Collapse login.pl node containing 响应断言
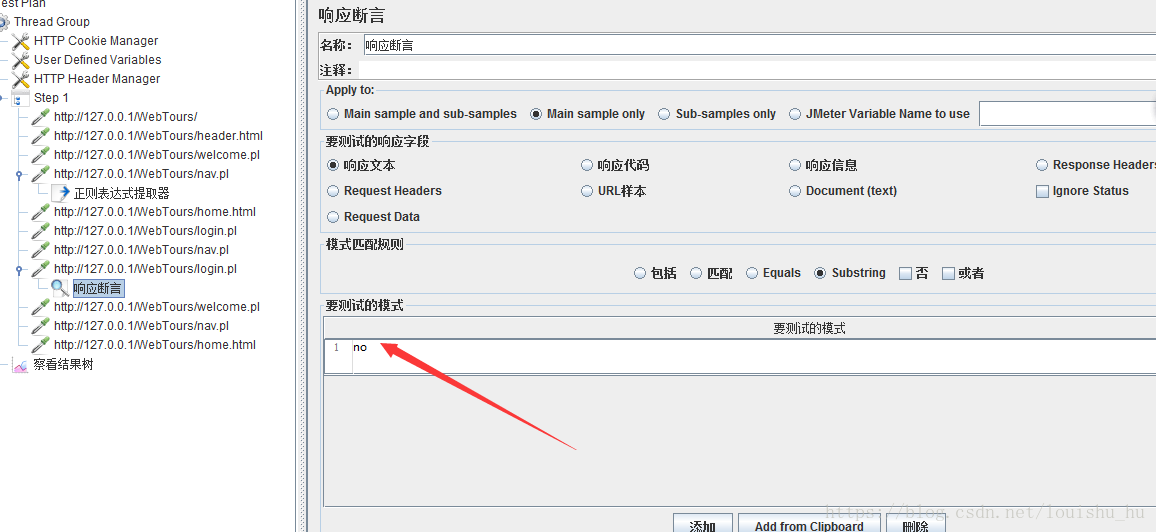 [x=18, y=270]
